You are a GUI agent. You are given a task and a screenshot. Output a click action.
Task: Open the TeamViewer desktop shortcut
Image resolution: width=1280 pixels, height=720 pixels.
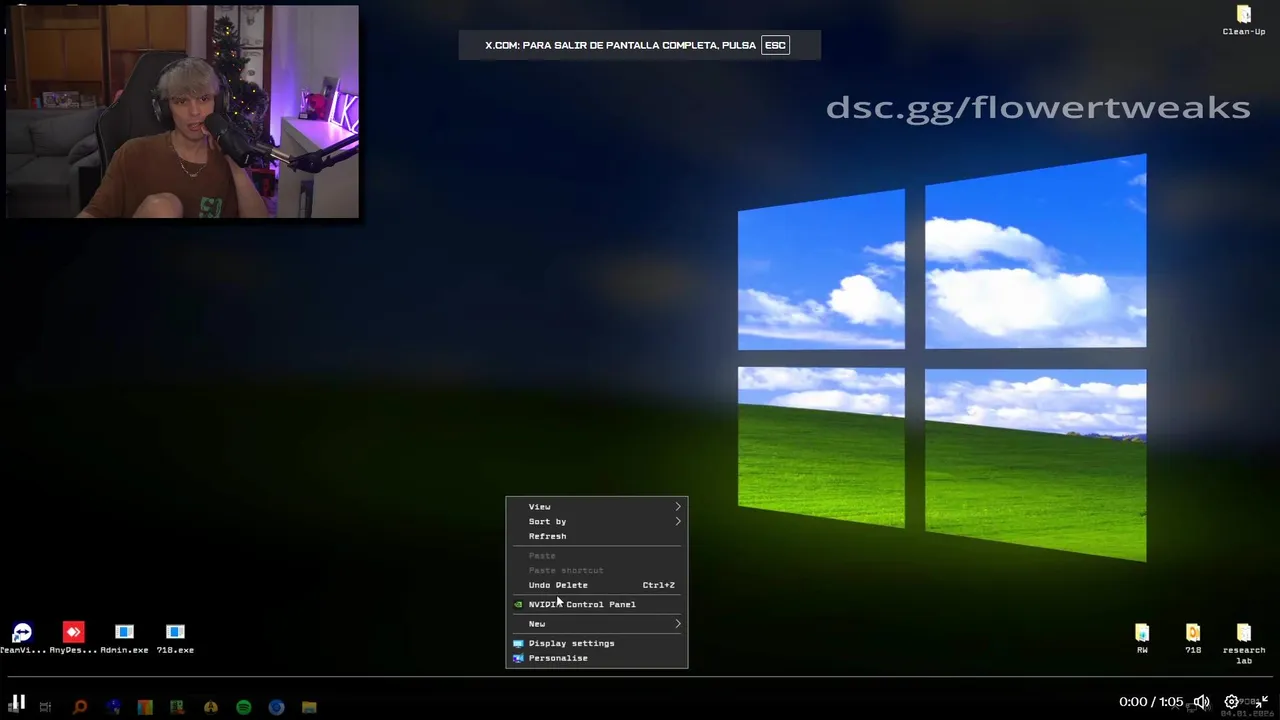click(x=22, y=638)
